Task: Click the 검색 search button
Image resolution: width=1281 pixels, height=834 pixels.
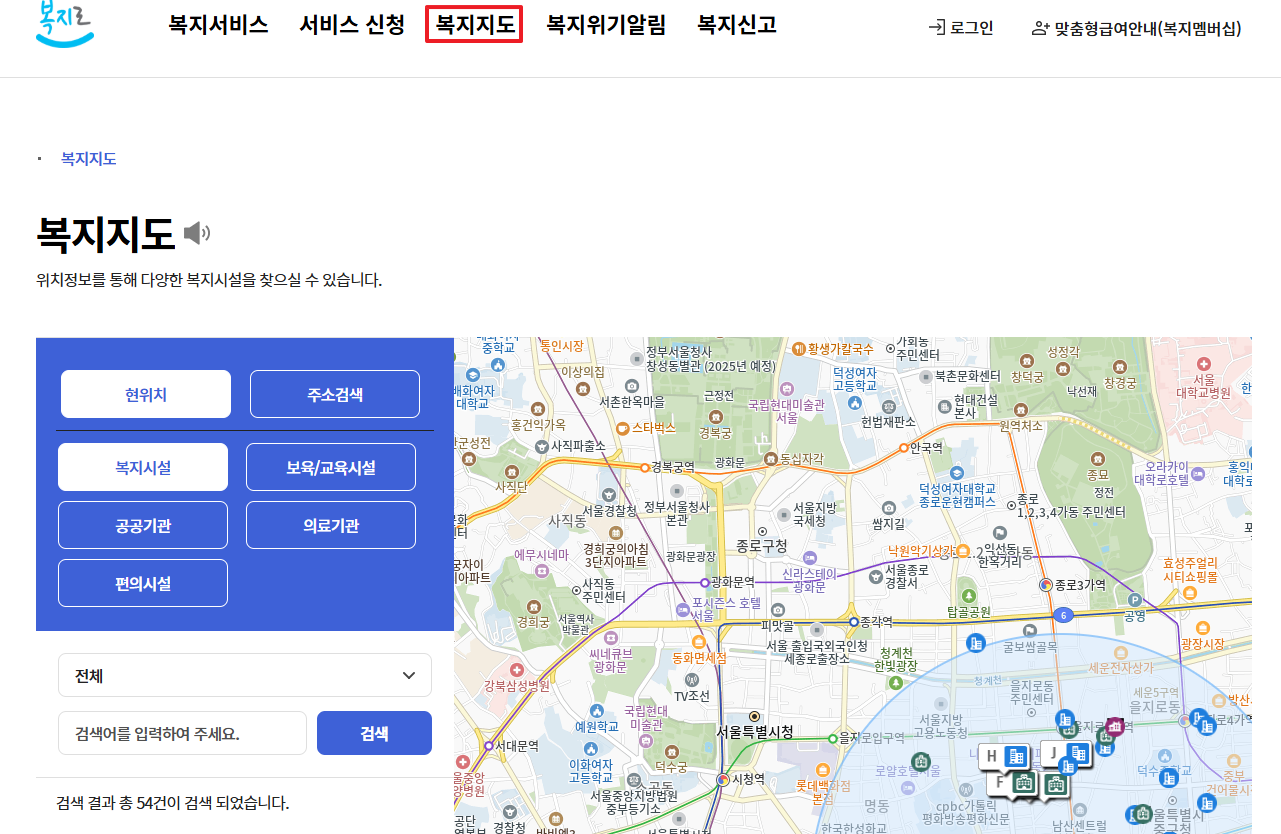Action: point(374,733)
